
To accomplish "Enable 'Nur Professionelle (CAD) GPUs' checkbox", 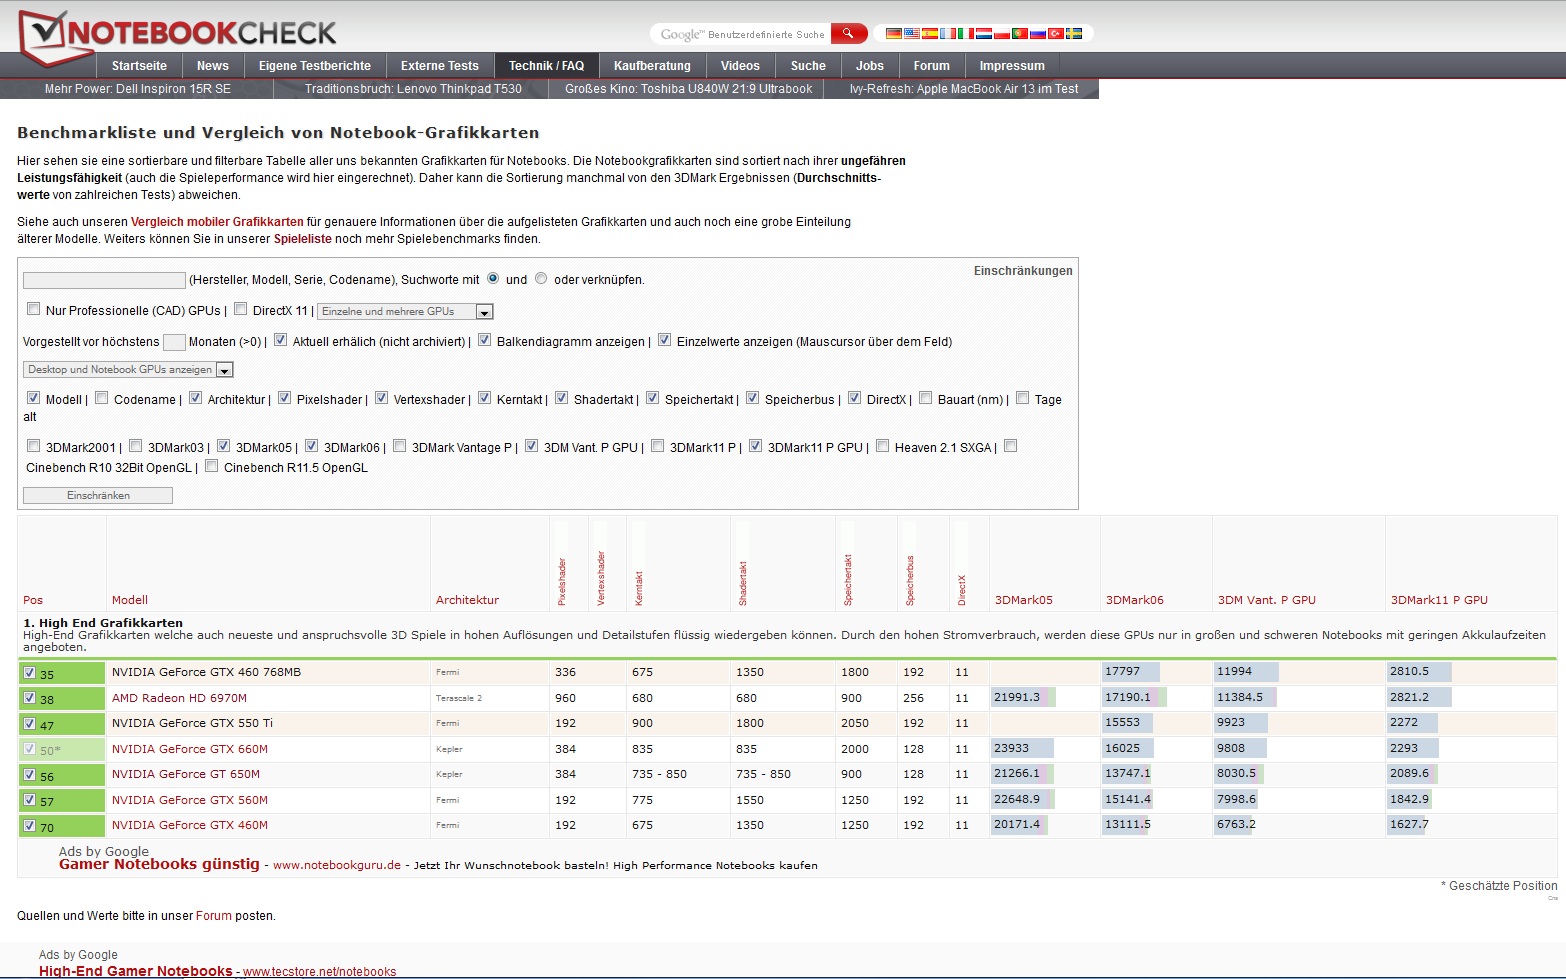I will [x=34, y=309].
